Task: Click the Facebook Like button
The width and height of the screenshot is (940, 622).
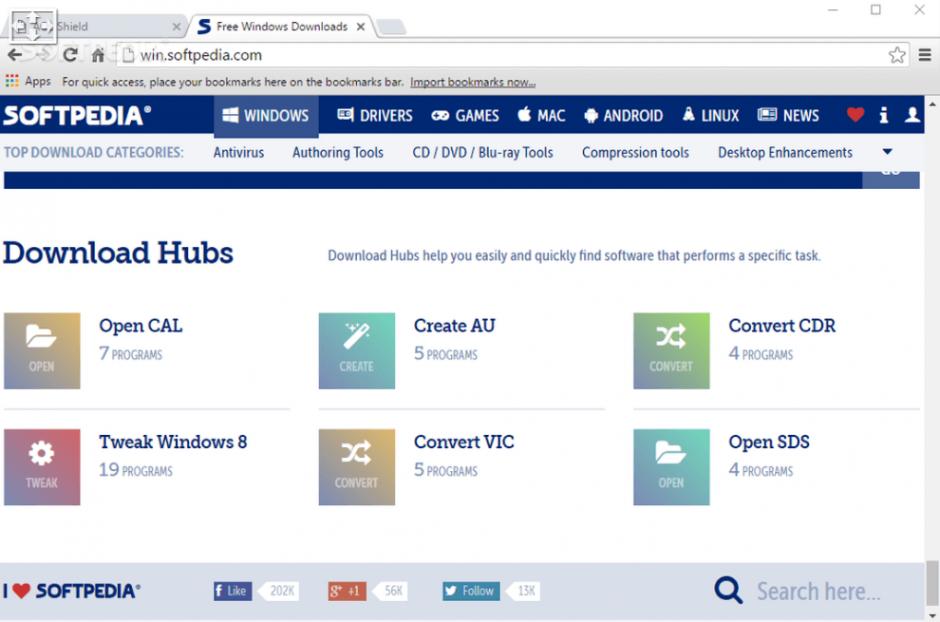Action: point(233,591)
